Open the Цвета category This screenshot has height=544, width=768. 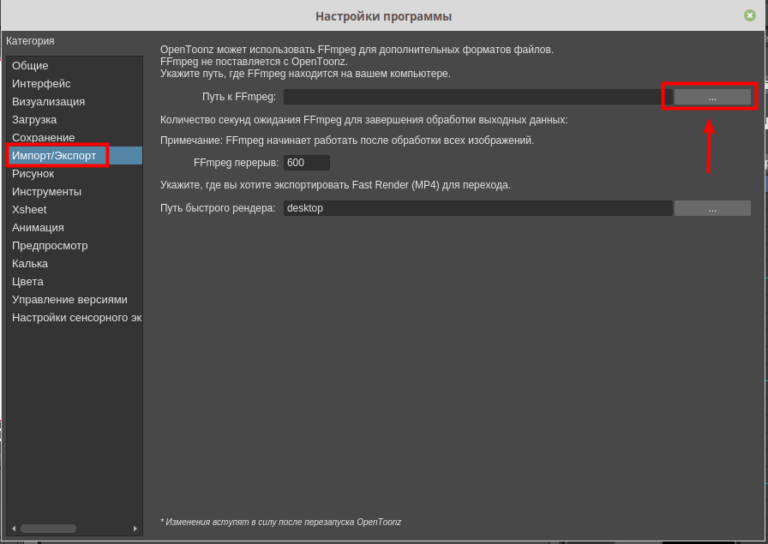point(74,282)
